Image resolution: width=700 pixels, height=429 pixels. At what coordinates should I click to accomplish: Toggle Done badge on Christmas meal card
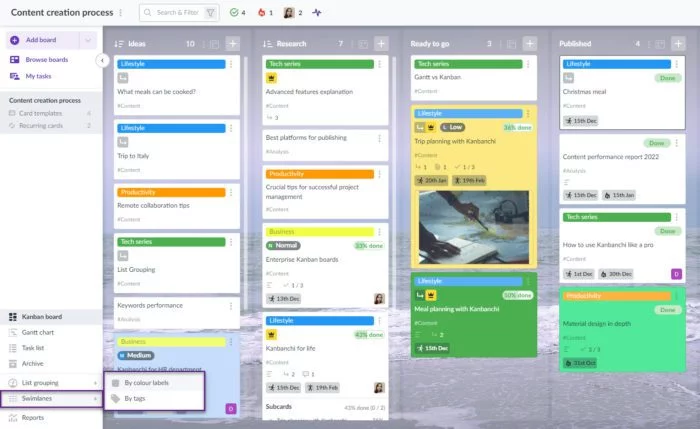[x=667, y=78]
